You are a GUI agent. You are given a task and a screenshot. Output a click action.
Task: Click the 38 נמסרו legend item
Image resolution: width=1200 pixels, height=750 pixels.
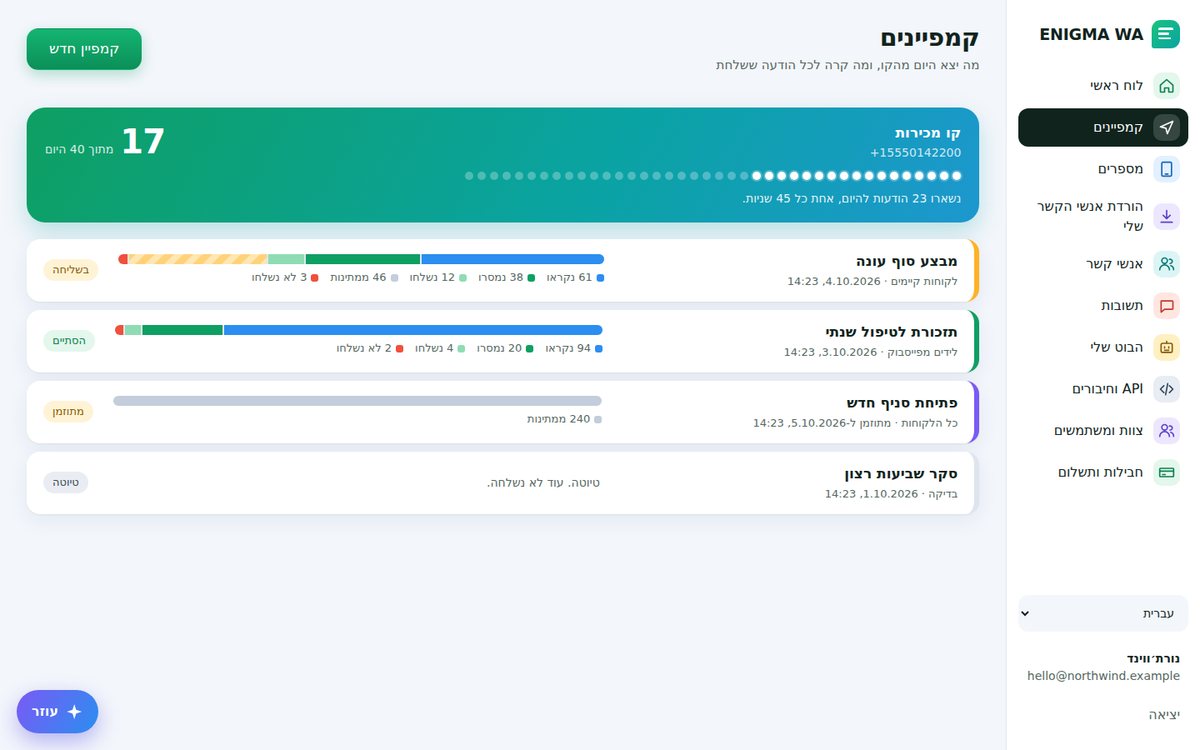(507, 277)
